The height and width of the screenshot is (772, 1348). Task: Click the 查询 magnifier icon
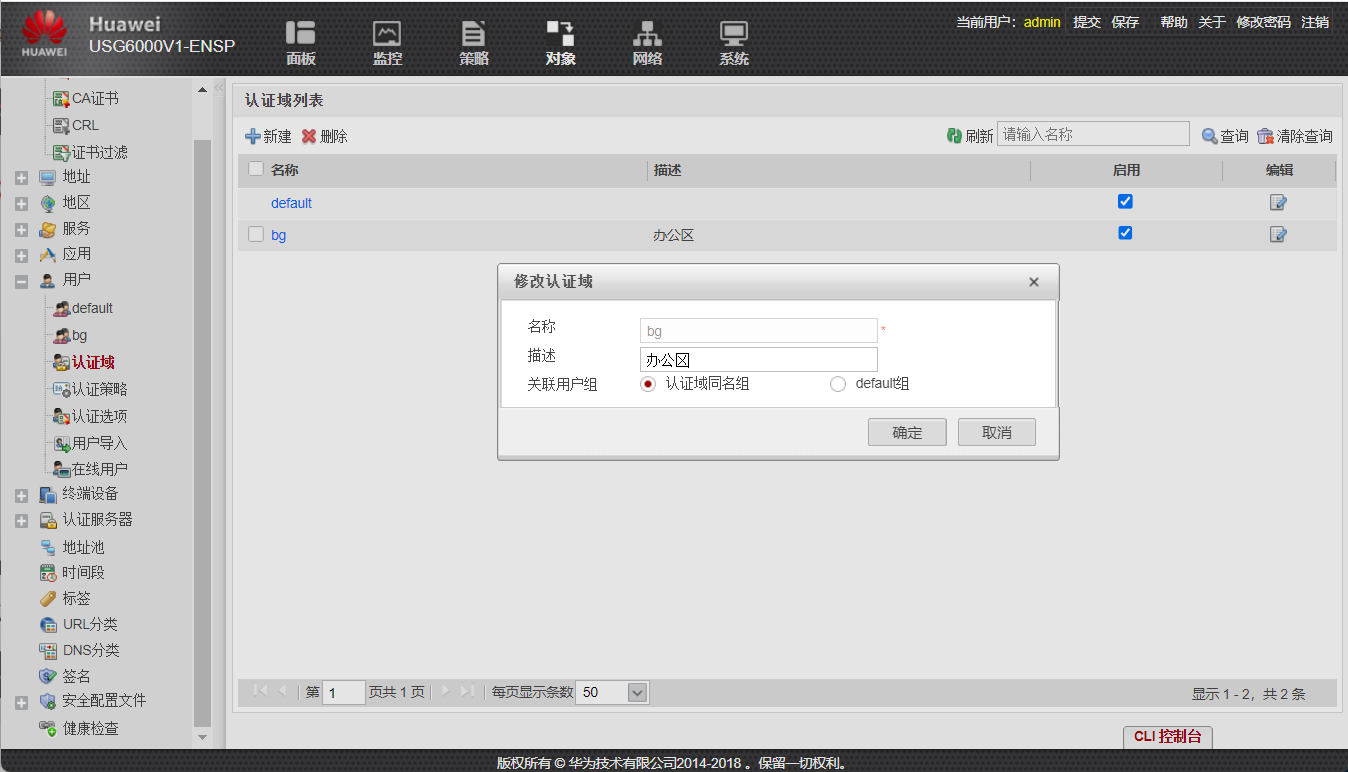click(x=1210, y=136)
